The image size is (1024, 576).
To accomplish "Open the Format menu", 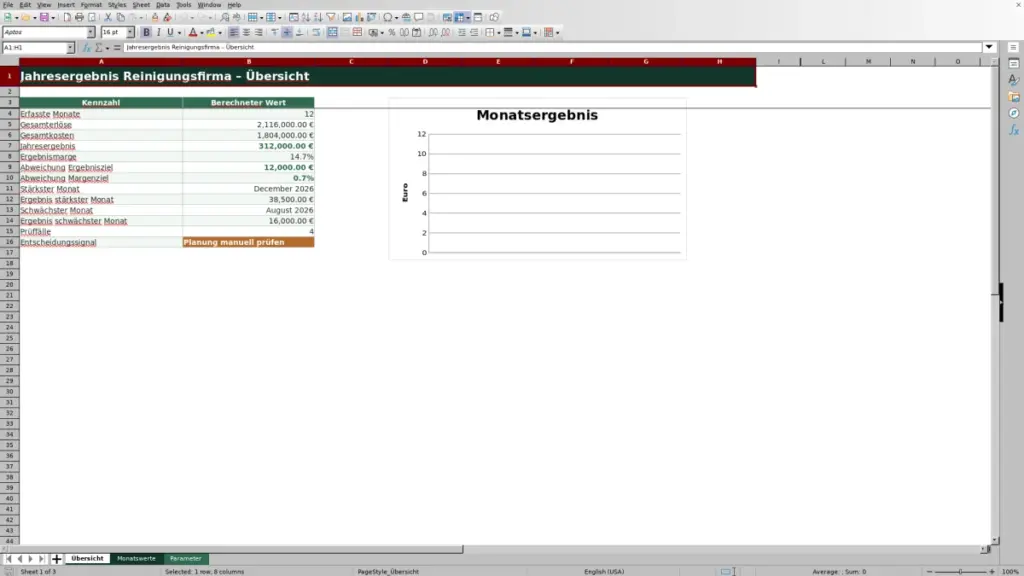I will pyautogui.click(x=91, y=5).
